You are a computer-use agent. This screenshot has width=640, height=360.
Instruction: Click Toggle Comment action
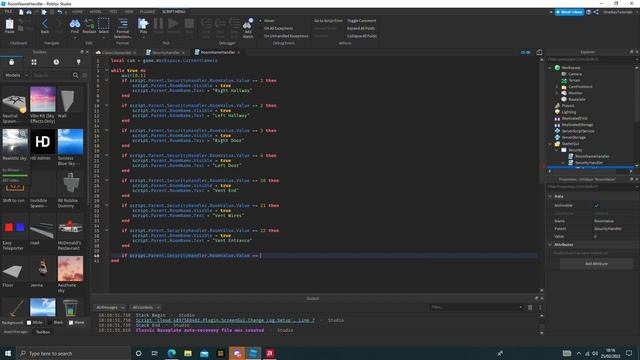point(362,20)
